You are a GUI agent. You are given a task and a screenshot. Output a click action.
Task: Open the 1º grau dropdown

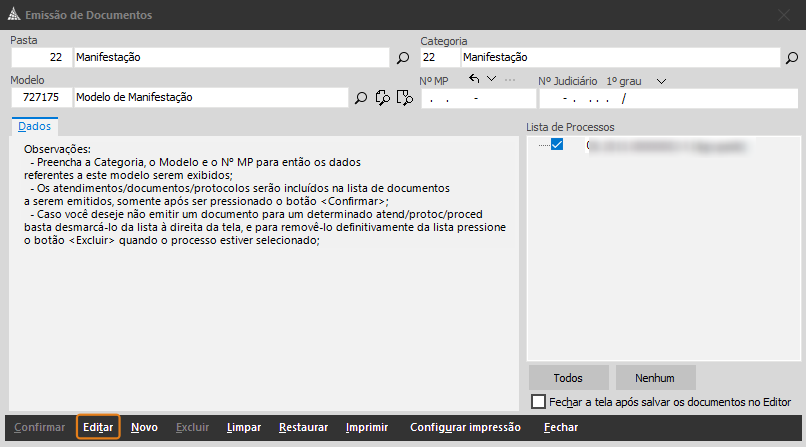click(x=662, y=81)
